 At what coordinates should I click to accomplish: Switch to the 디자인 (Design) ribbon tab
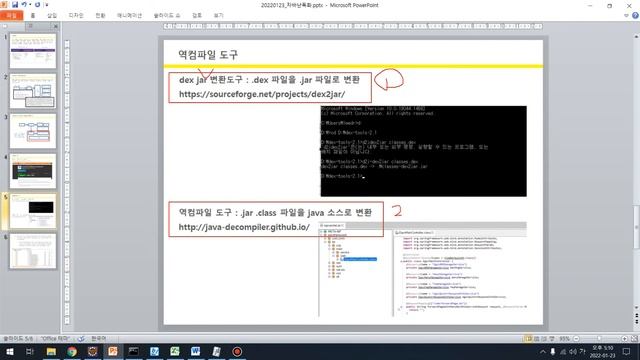coord(76,16)
